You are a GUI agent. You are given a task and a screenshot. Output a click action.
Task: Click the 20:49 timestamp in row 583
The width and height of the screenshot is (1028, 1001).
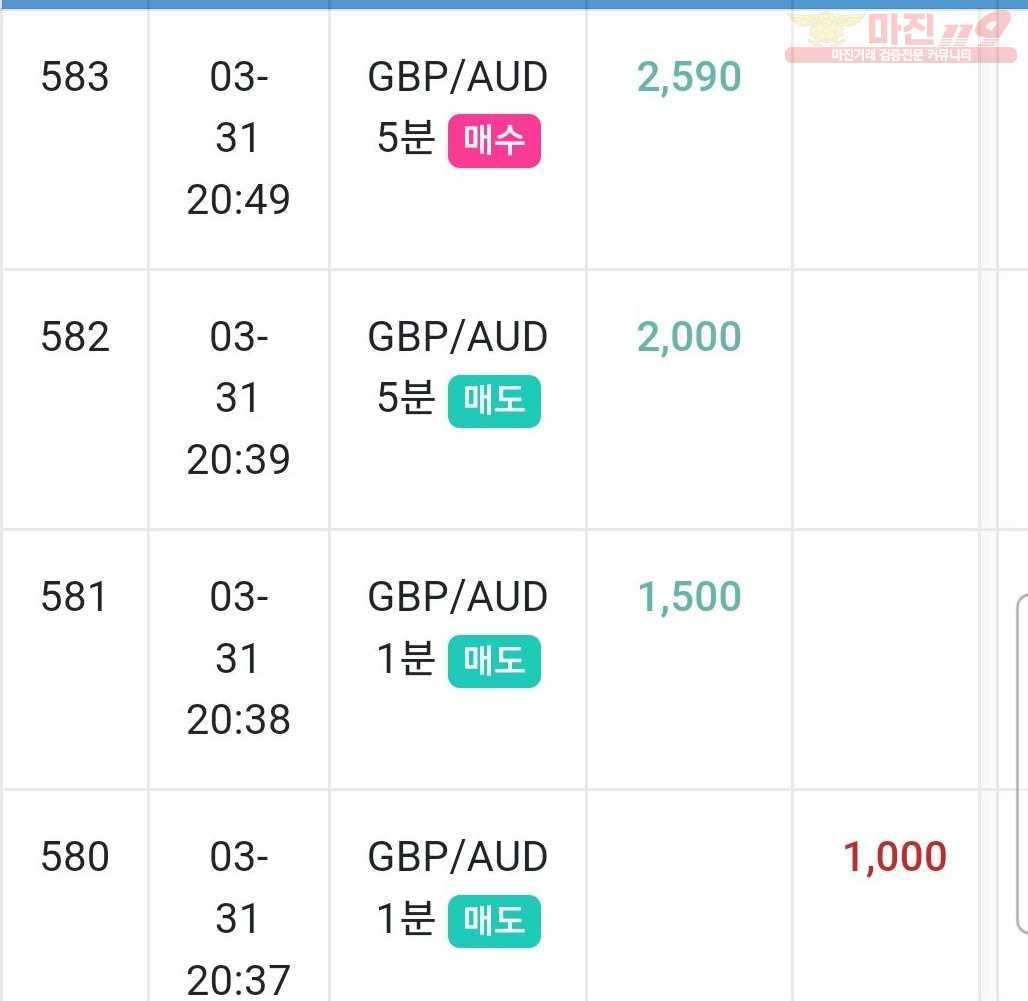click(x=239, y=200)
